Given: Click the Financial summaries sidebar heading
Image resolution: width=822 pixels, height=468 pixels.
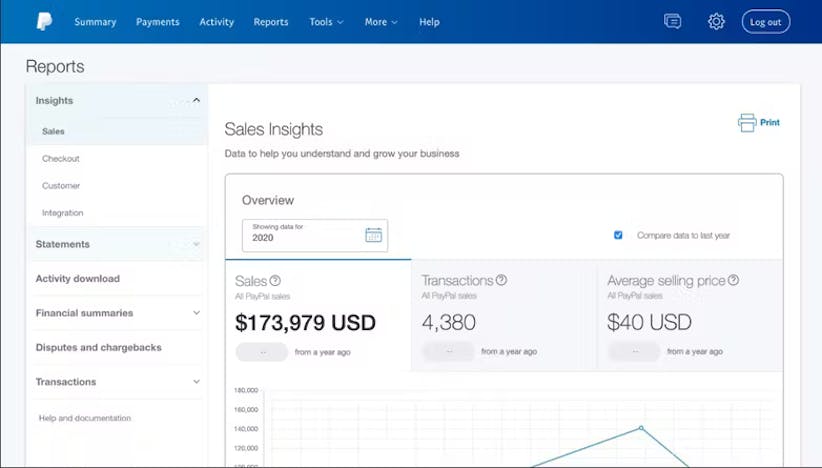Looking at the screenshot, I should pos(84,313).
